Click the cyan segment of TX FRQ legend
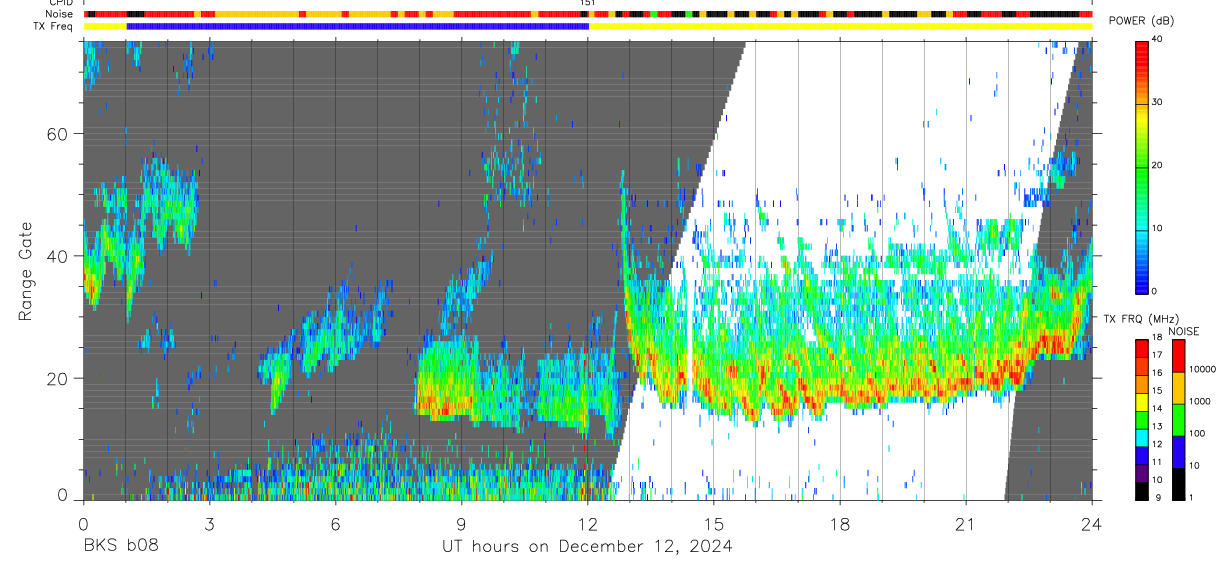This screenshot has height=567, width=1228. [1141, 438]
